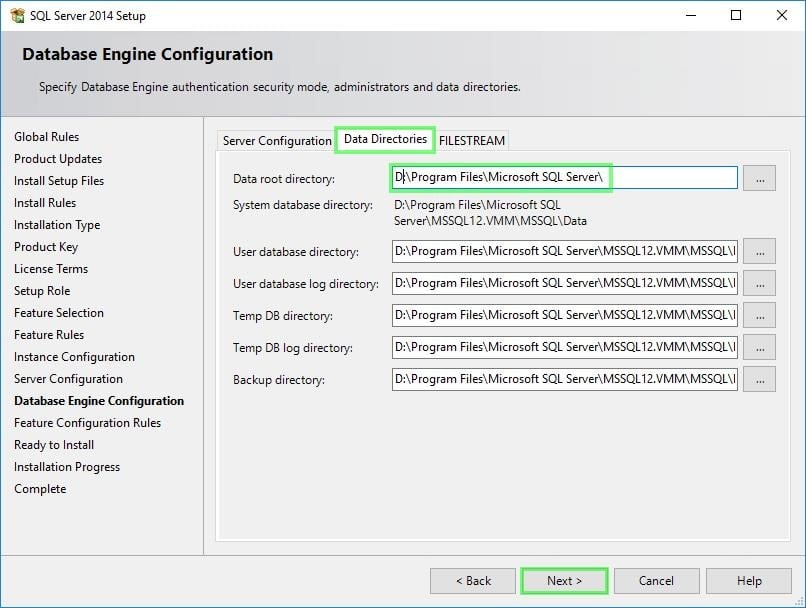Click Complete step in the sidebar
The height and width of the screenshot is (608, 806).
pyautogui.click(x=40, y=489)
